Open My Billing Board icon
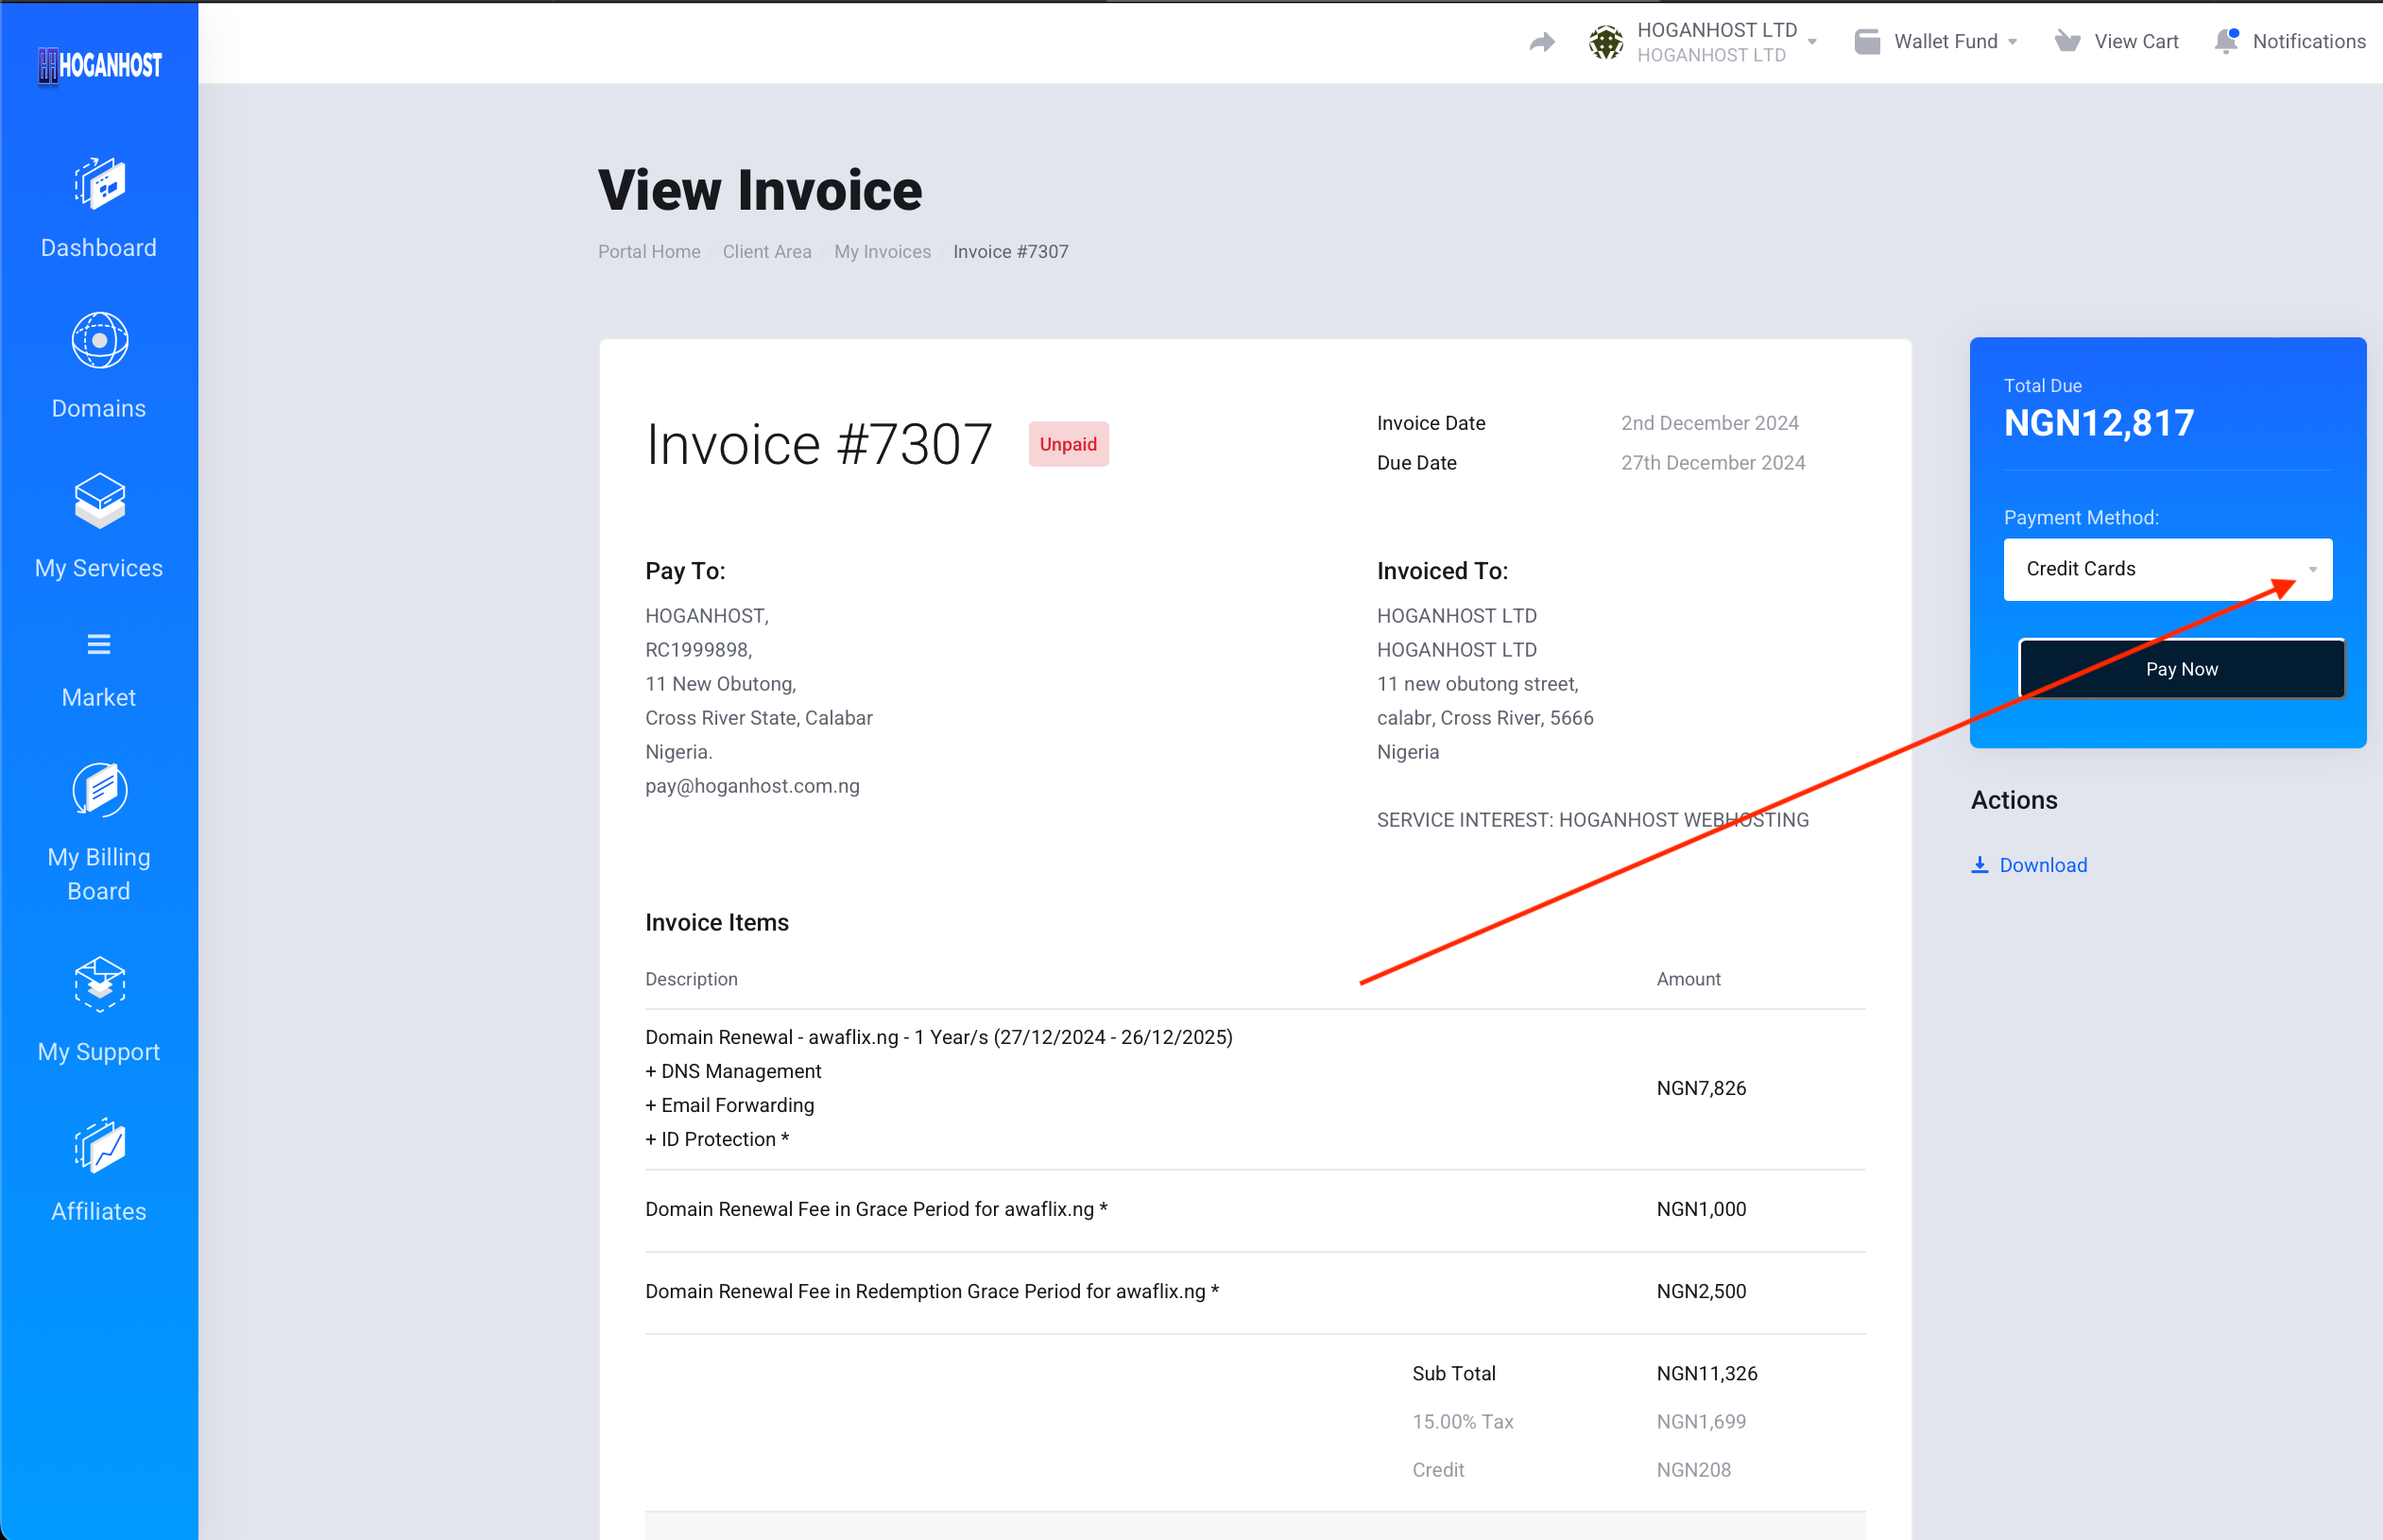 point(99,790)
